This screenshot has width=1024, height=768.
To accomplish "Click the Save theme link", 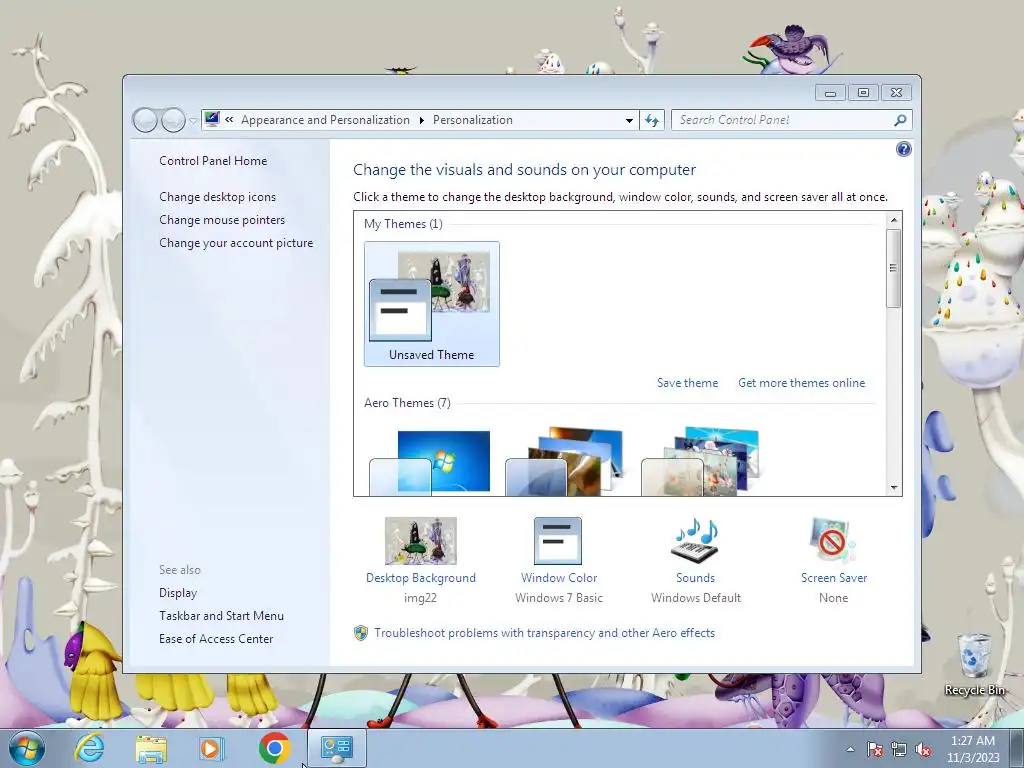I will coord(687,383).
